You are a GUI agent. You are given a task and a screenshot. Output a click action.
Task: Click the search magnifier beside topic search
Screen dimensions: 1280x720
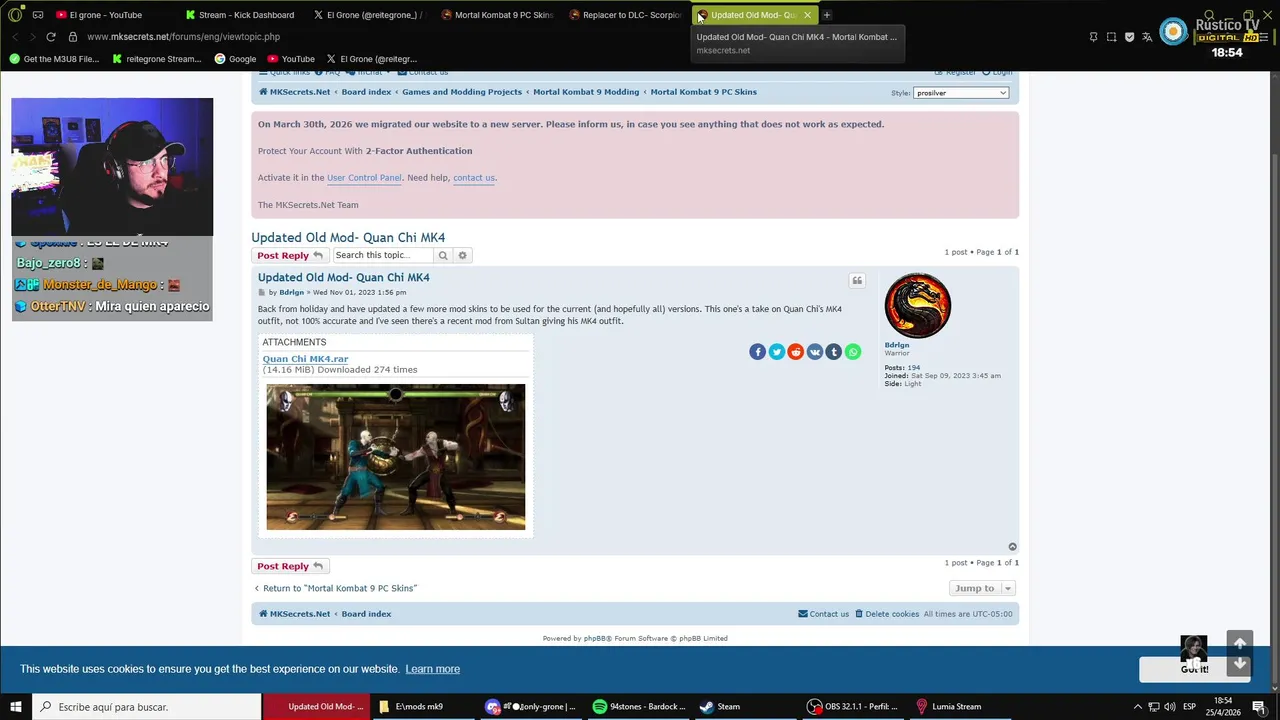point(443,255)
